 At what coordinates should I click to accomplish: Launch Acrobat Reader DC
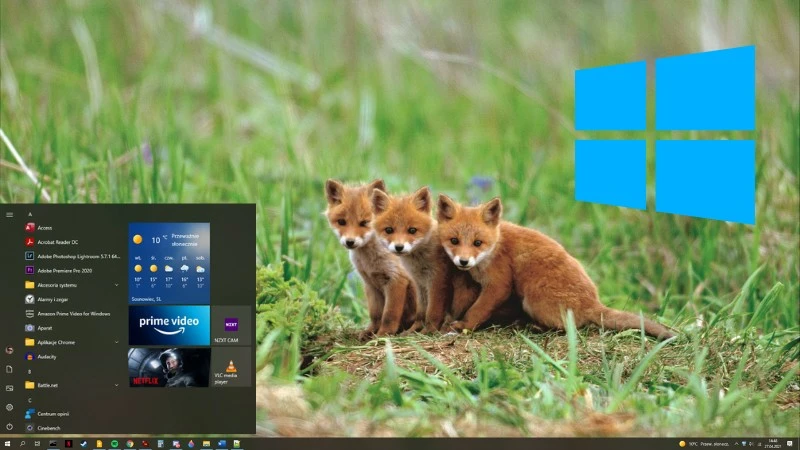click(71, 242)
